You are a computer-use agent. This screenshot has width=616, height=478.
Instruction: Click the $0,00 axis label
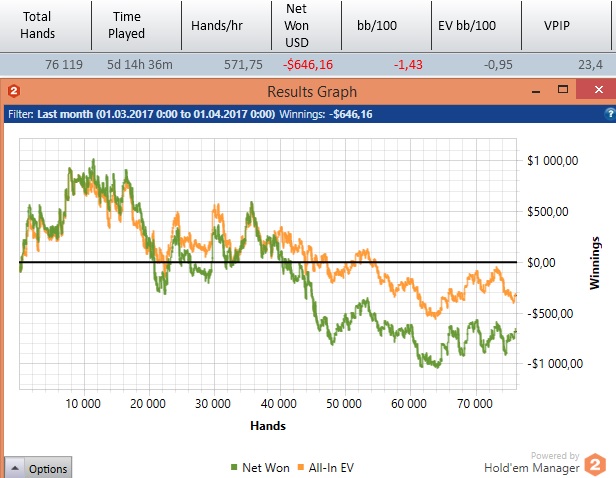(541, 262)
